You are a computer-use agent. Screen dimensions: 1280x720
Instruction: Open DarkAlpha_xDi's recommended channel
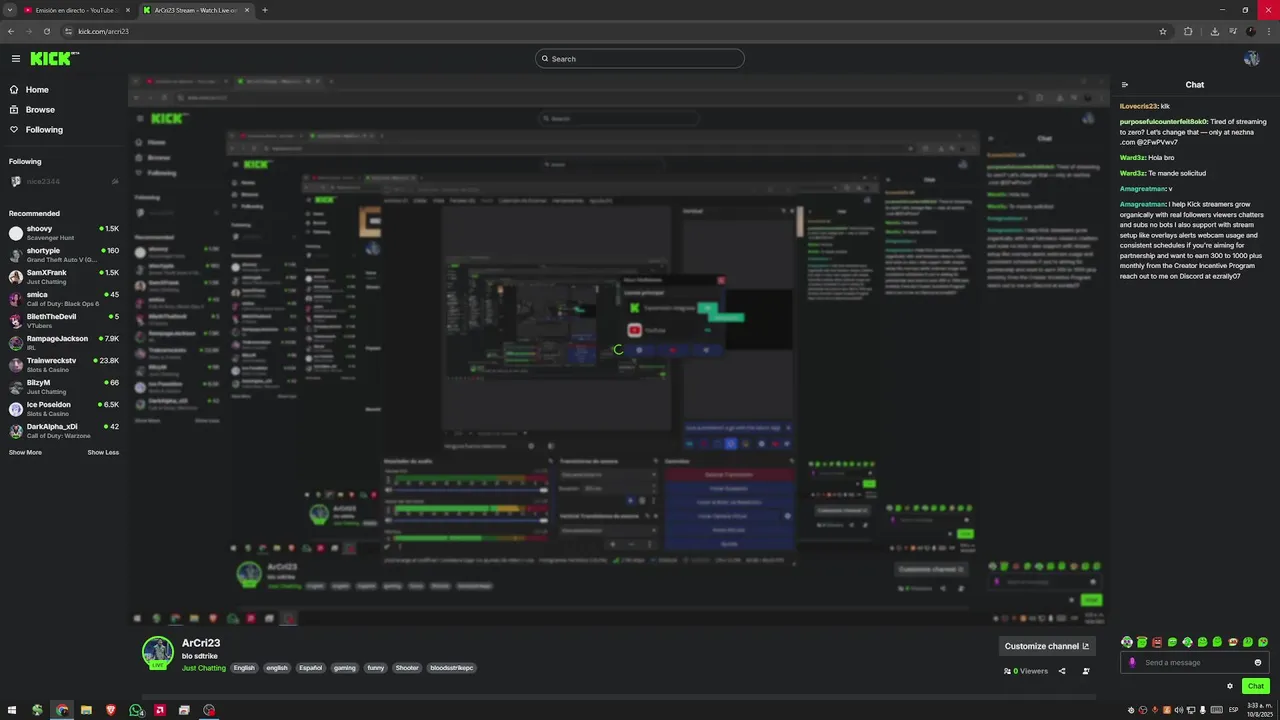(64, 431)
